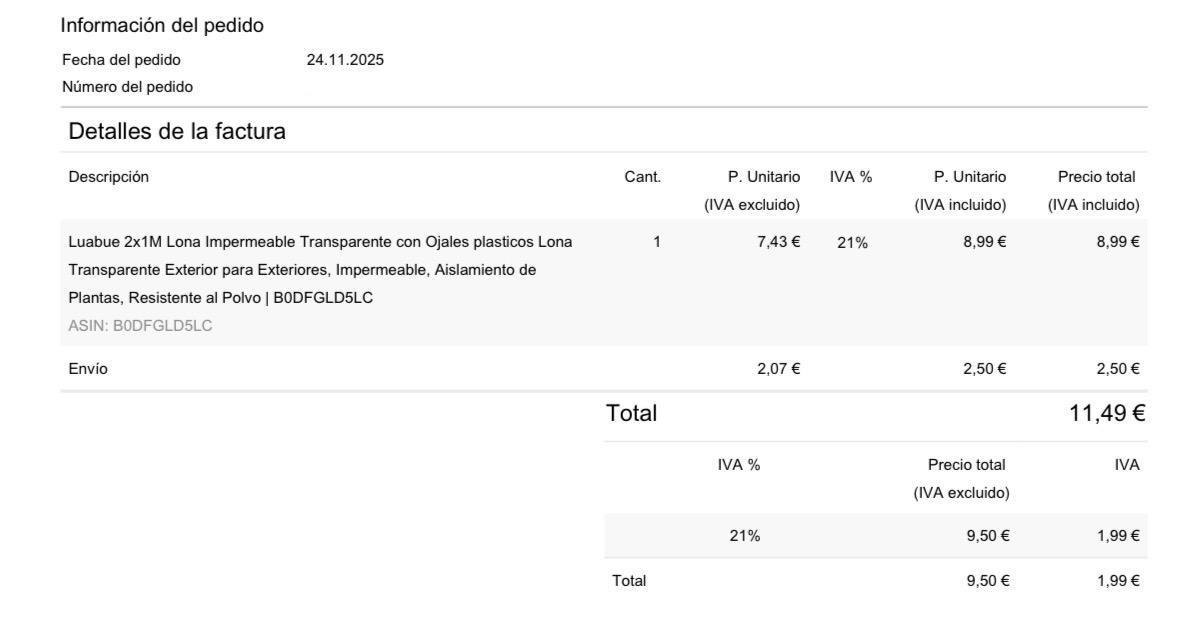The height and width of the screenshot is (625, 1194).
Task: Click the Luabue product description text
Action: [320, 269]
